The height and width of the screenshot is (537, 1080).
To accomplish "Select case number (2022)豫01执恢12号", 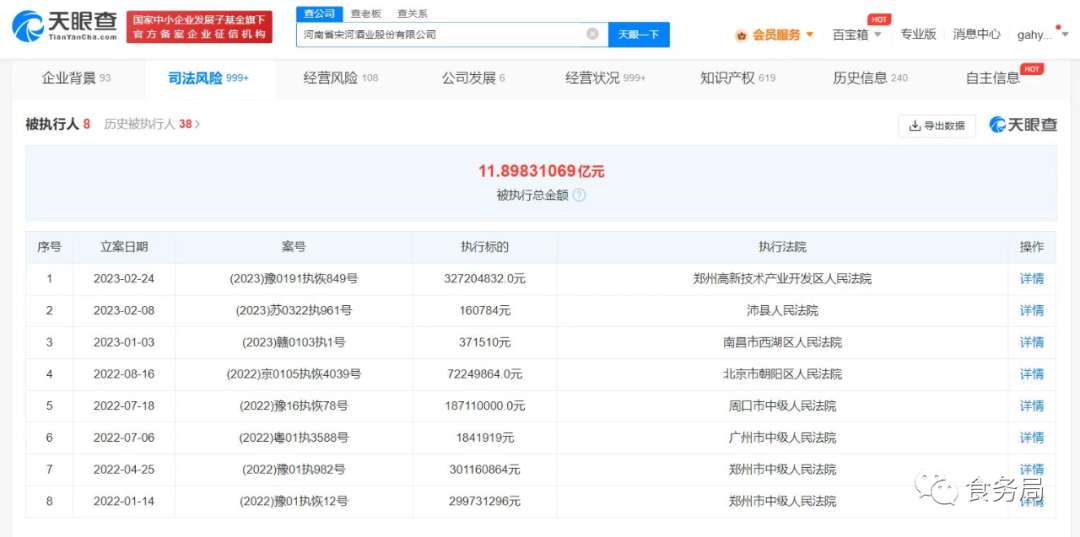I will 293,501.
